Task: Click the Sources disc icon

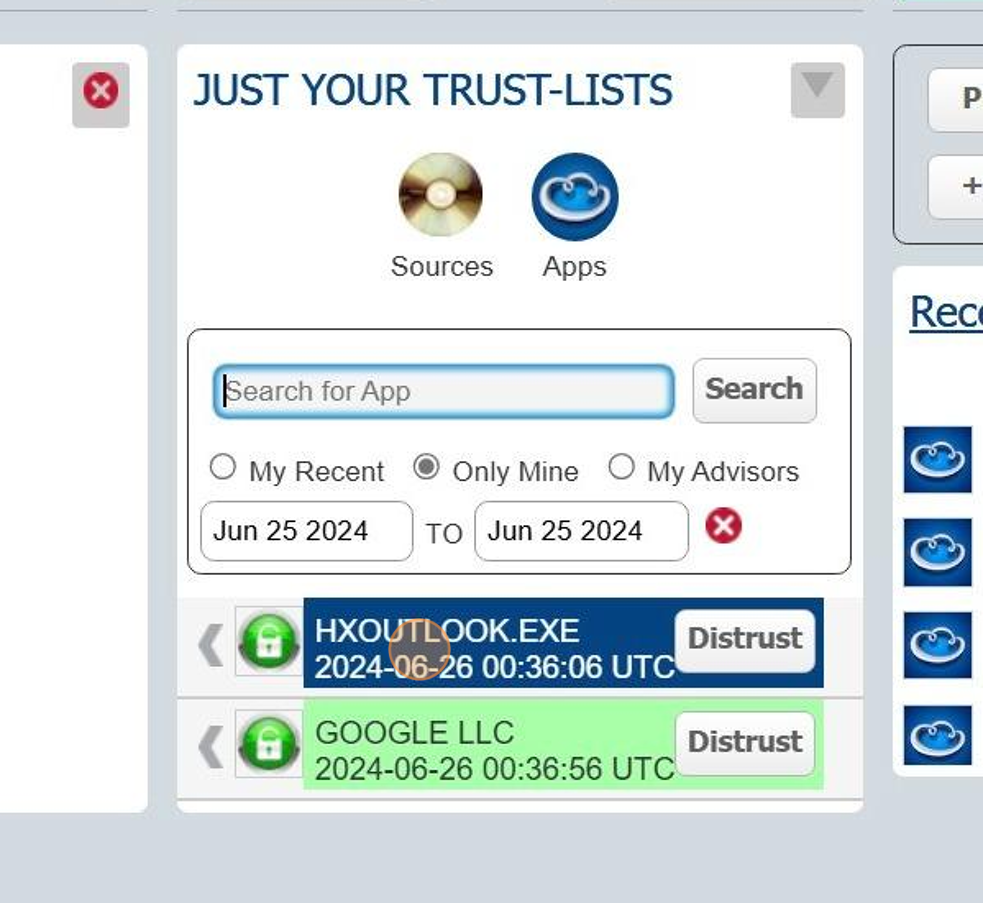Action: (x=440, y=195)
